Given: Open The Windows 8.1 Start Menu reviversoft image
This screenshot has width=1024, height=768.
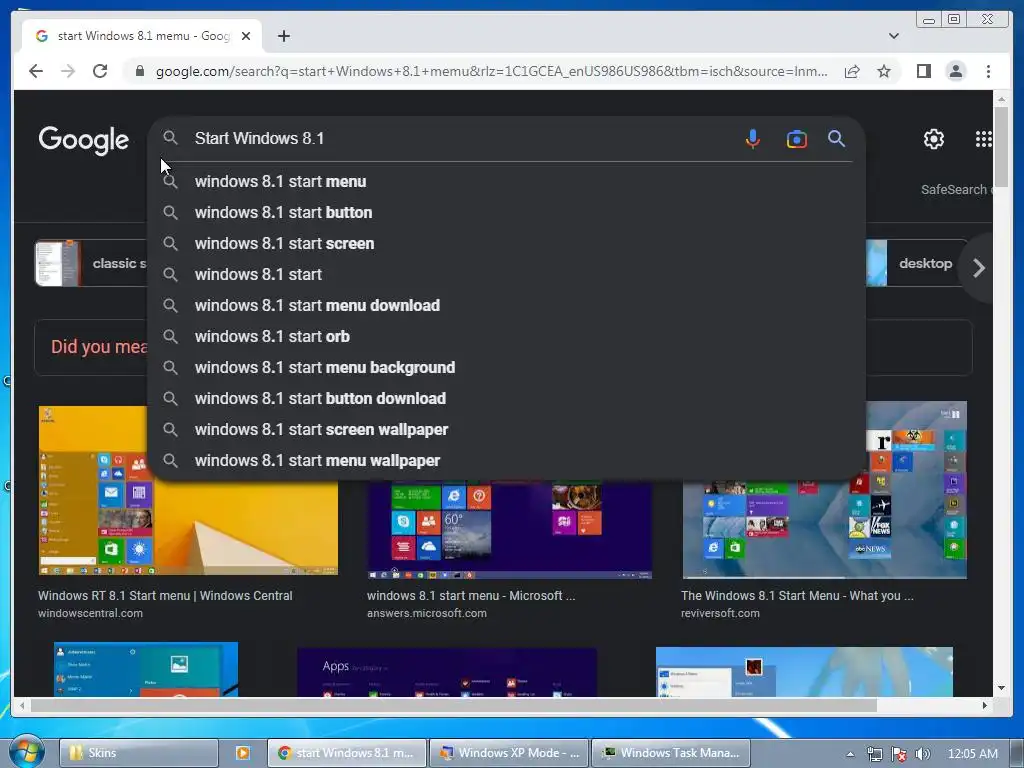Looking at the screenshot, I should point(825,490).
